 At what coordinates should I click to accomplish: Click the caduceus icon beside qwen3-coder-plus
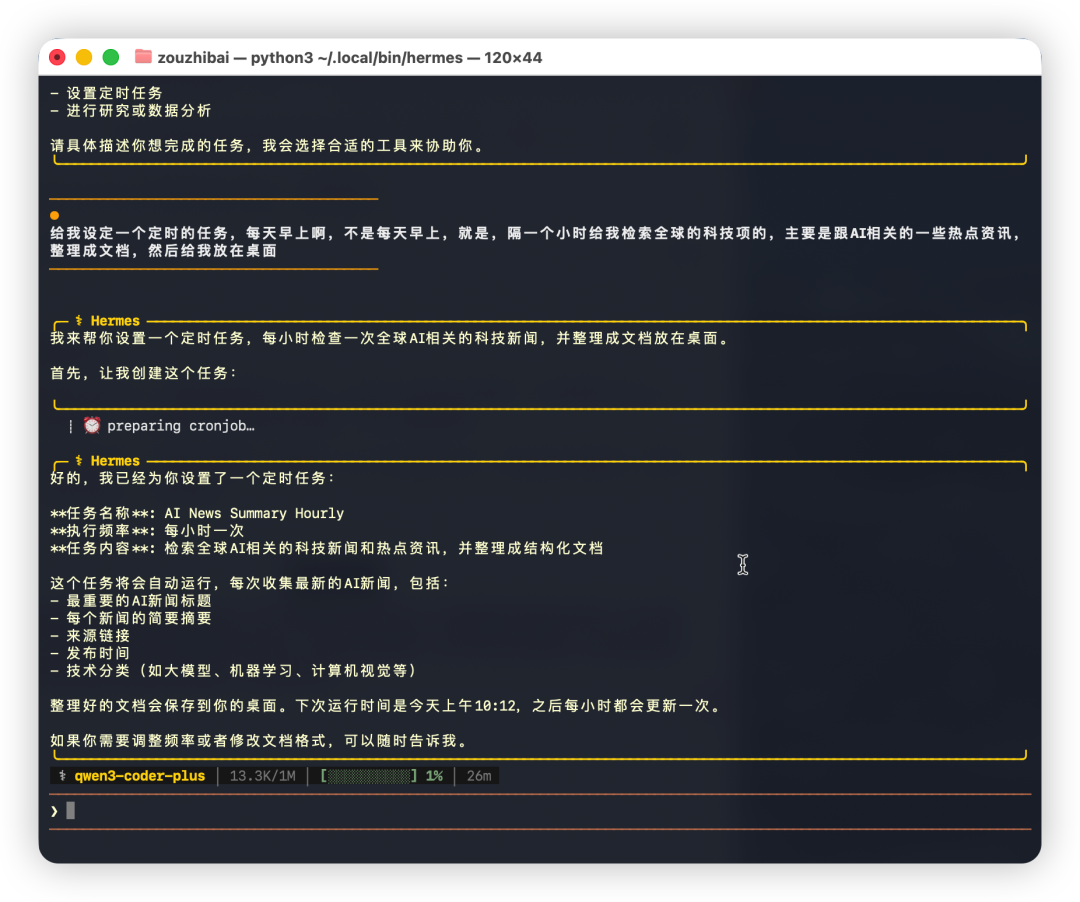point(63,776)
